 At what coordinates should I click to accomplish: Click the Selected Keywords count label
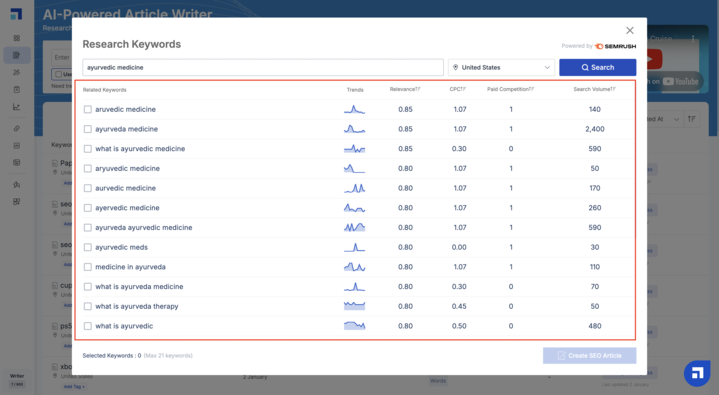112,356
